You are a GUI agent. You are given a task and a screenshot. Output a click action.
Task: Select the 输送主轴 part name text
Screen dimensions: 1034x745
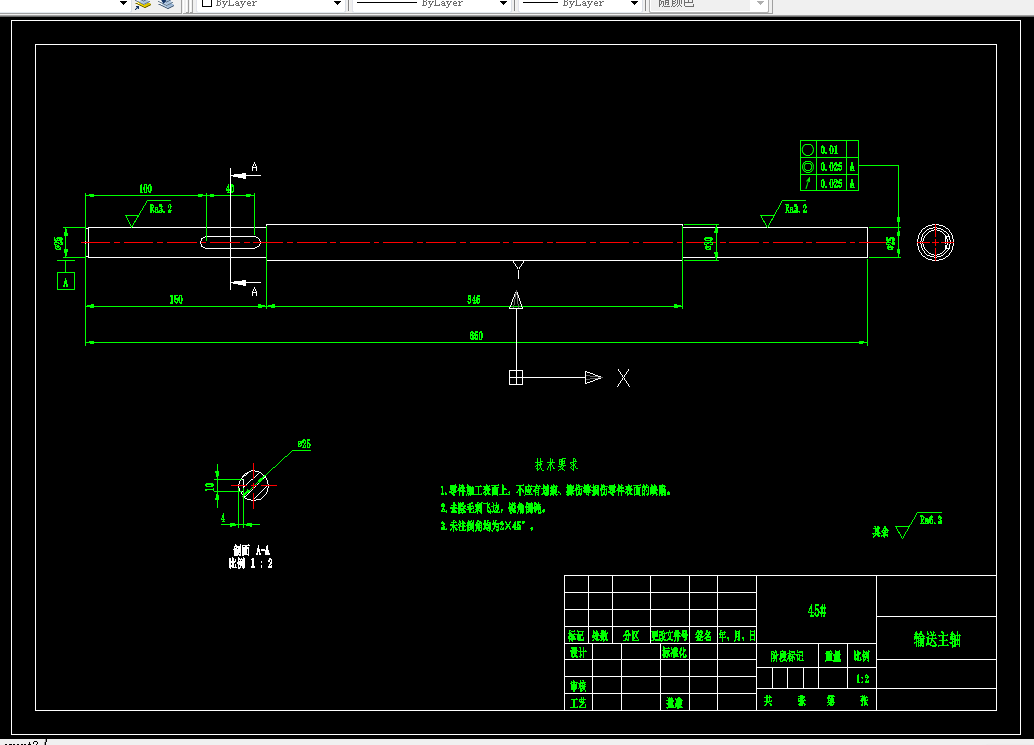pos(937,639)
